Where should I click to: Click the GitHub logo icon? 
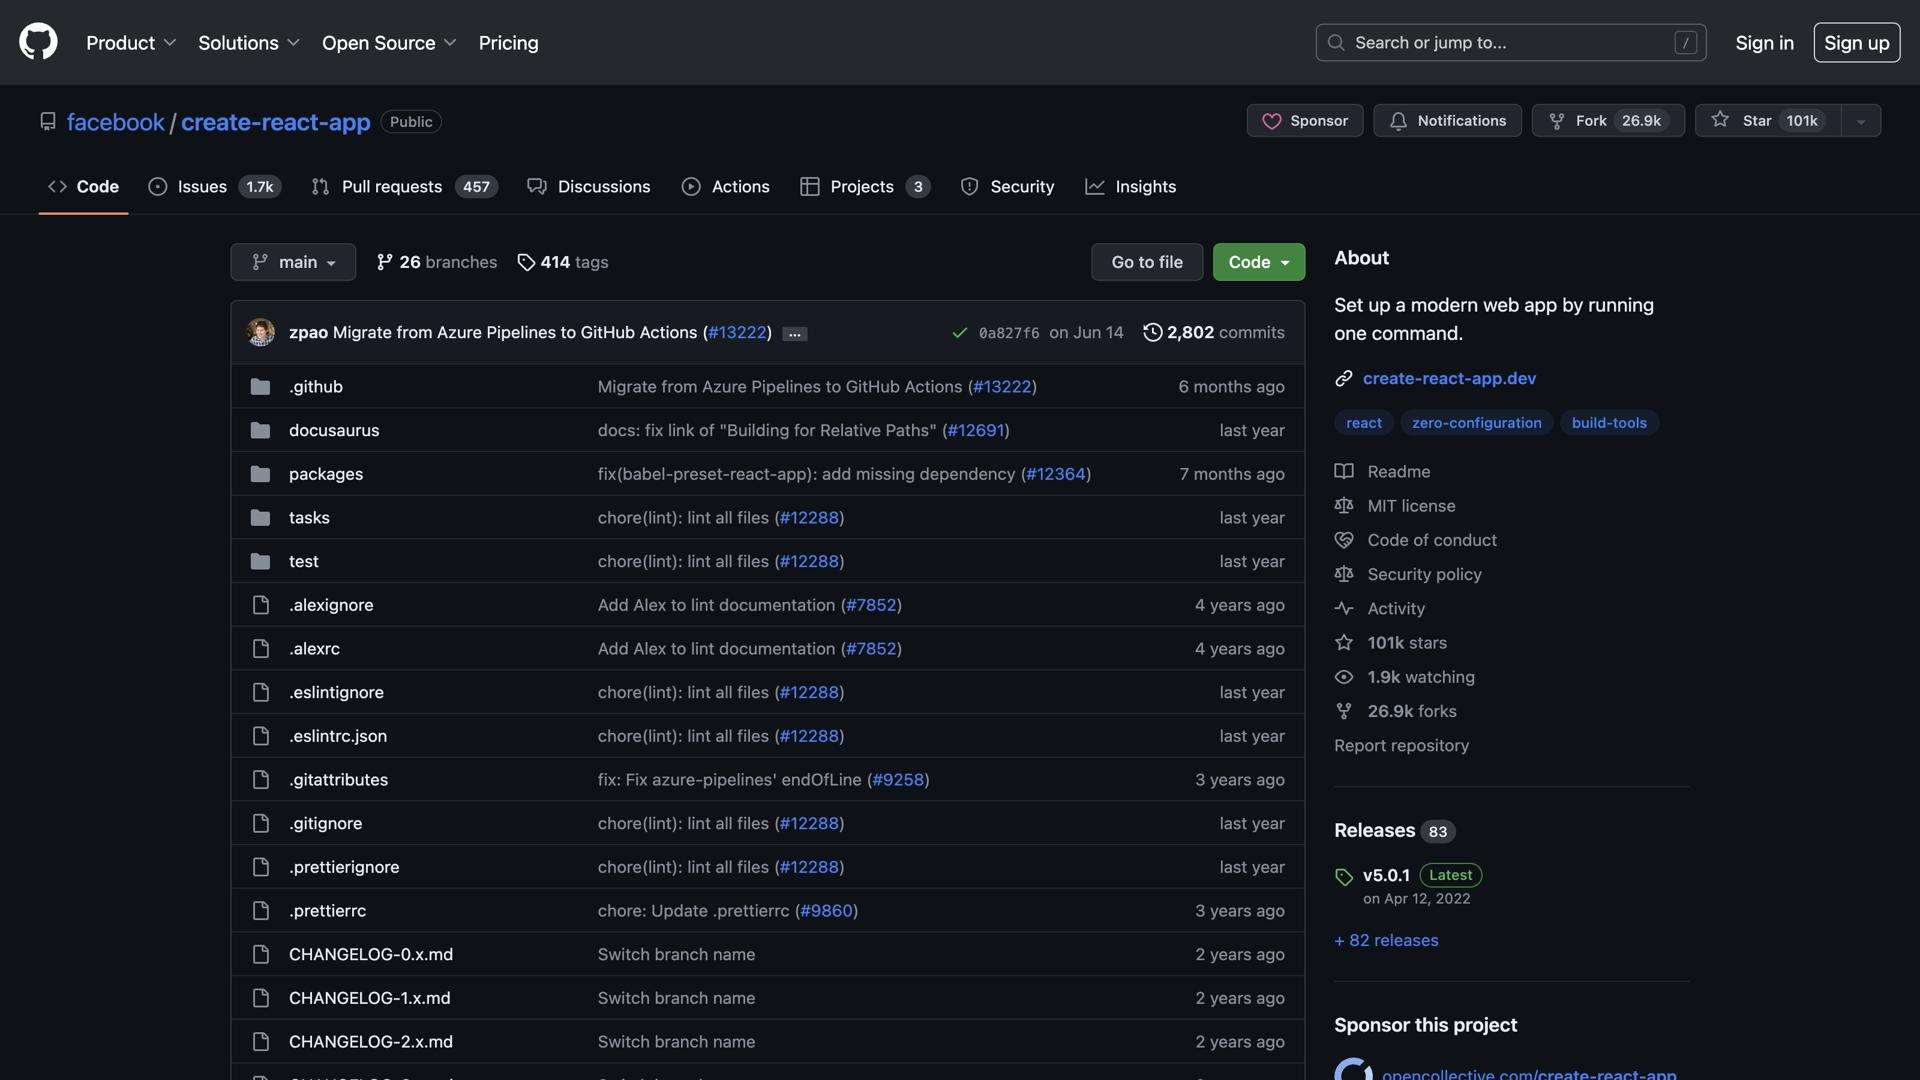click(x=38, y=42)
